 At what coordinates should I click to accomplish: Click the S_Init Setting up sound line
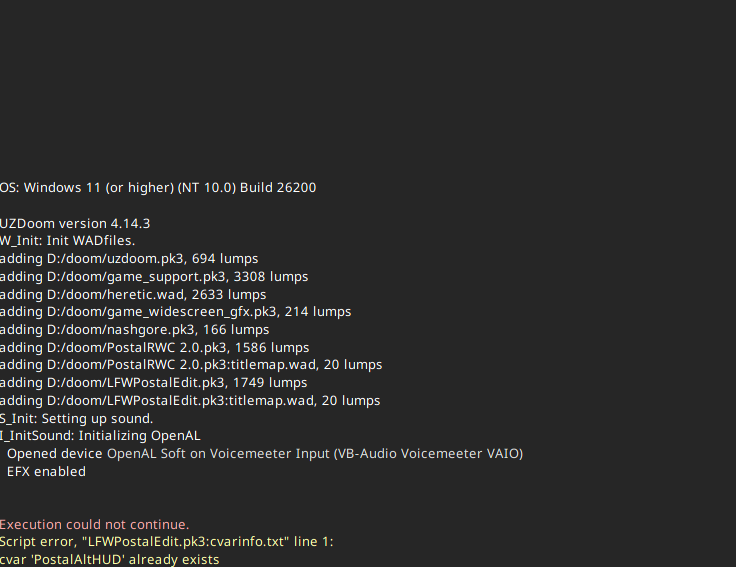pyautogui.click(x=77, y=418)
